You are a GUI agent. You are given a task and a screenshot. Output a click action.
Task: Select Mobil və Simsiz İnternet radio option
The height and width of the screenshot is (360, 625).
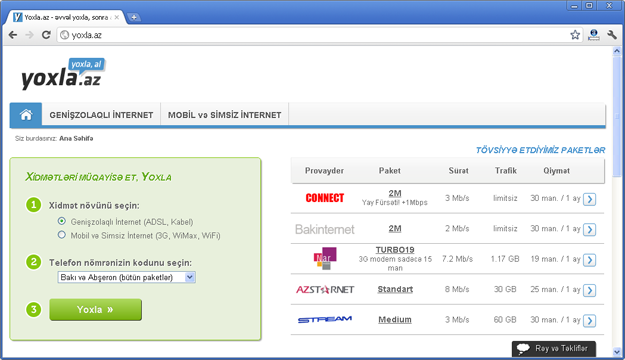pyautogui.click(x=61, y=235)
